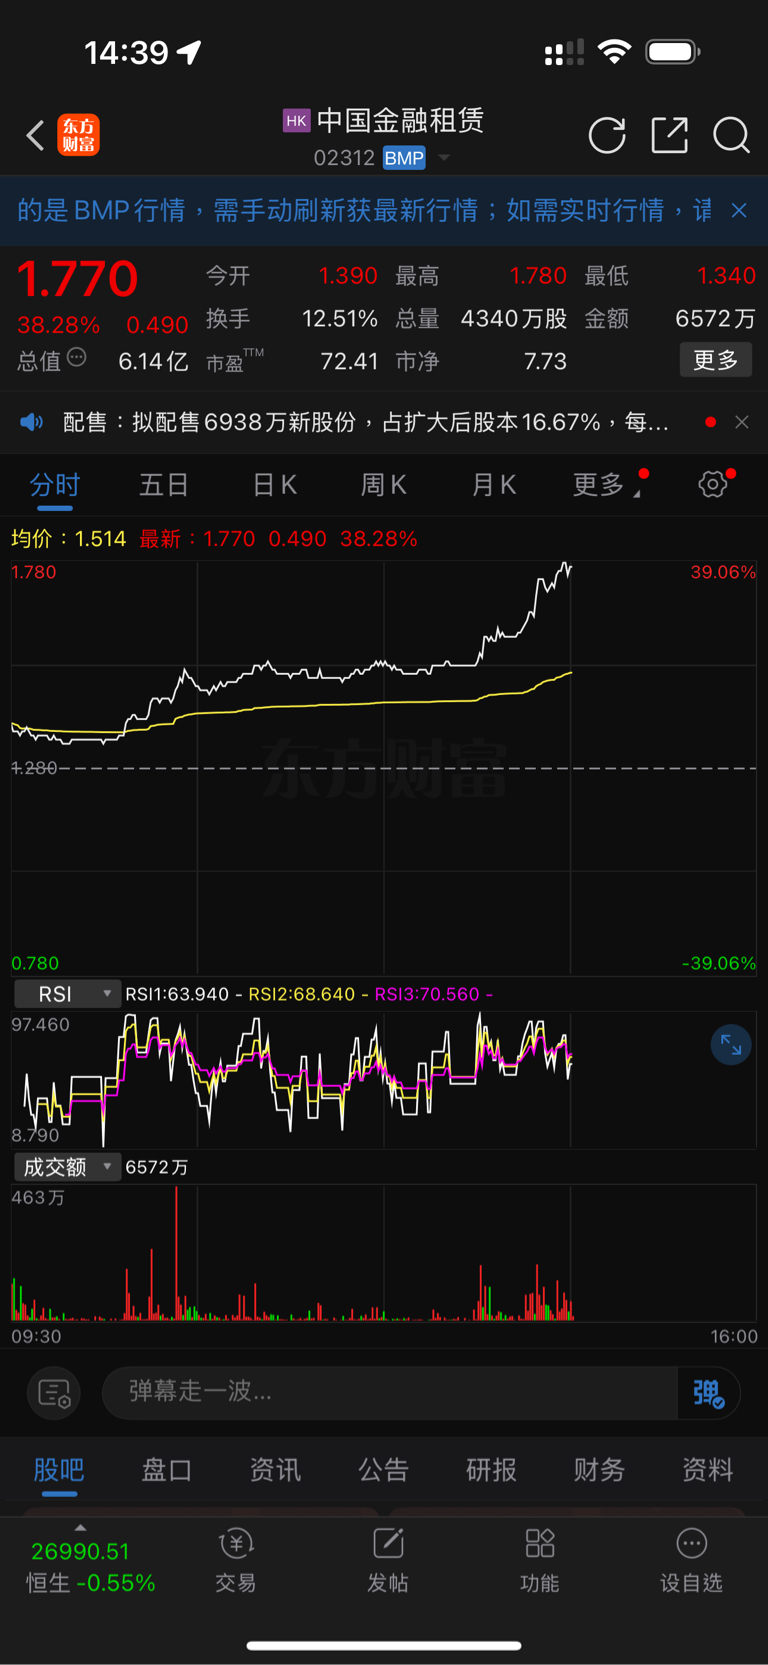
Task: Tap the RSI indicator chart
Action: point(384,1079)
